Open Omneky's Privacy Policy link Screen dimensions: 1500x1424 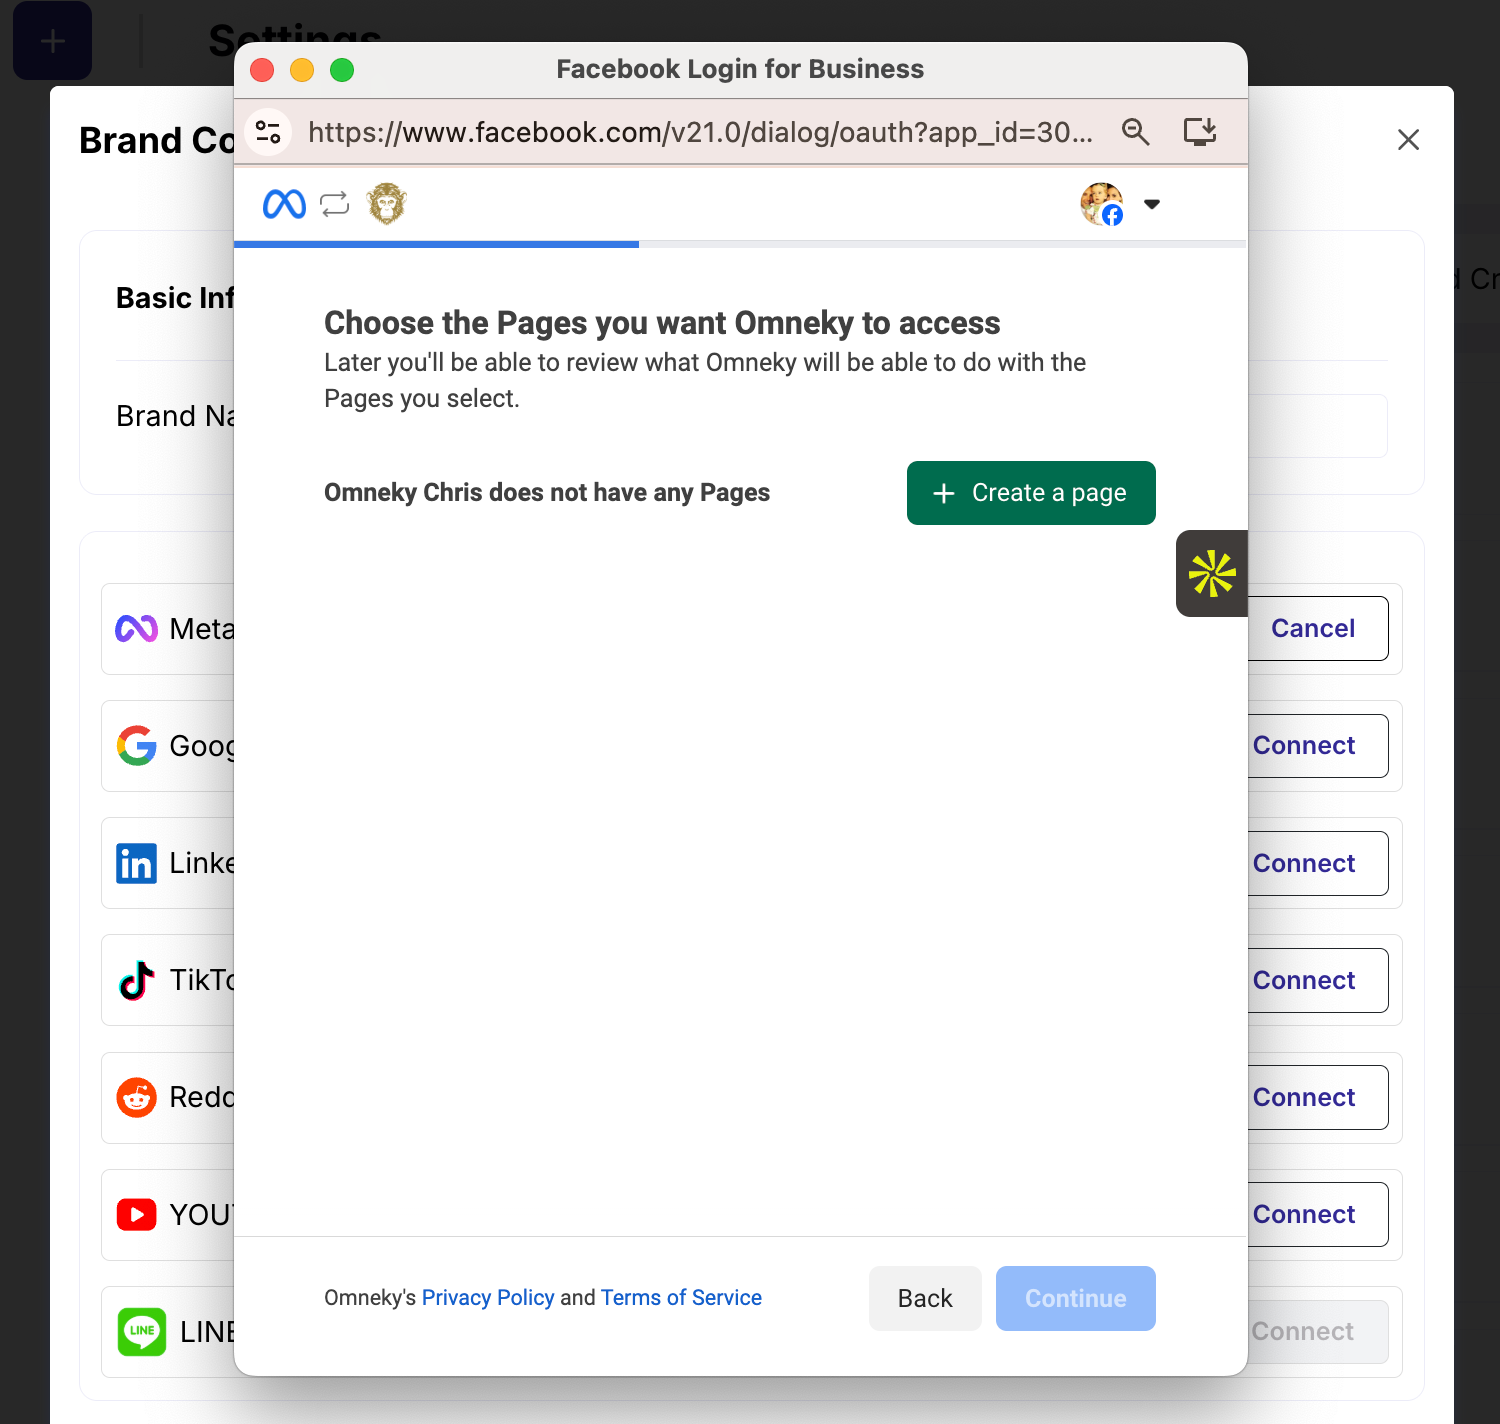coord(488,1298)
